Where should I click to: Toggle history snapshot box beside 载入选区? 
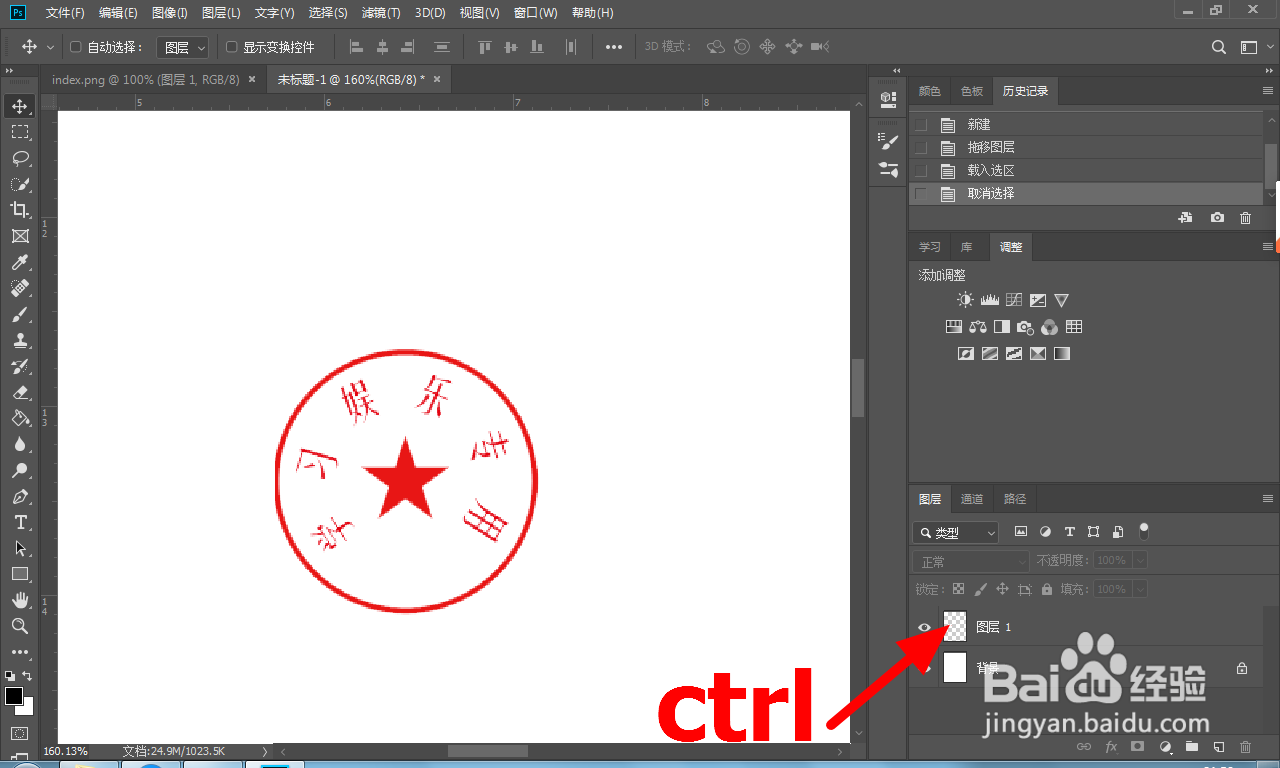click(921, 171)
